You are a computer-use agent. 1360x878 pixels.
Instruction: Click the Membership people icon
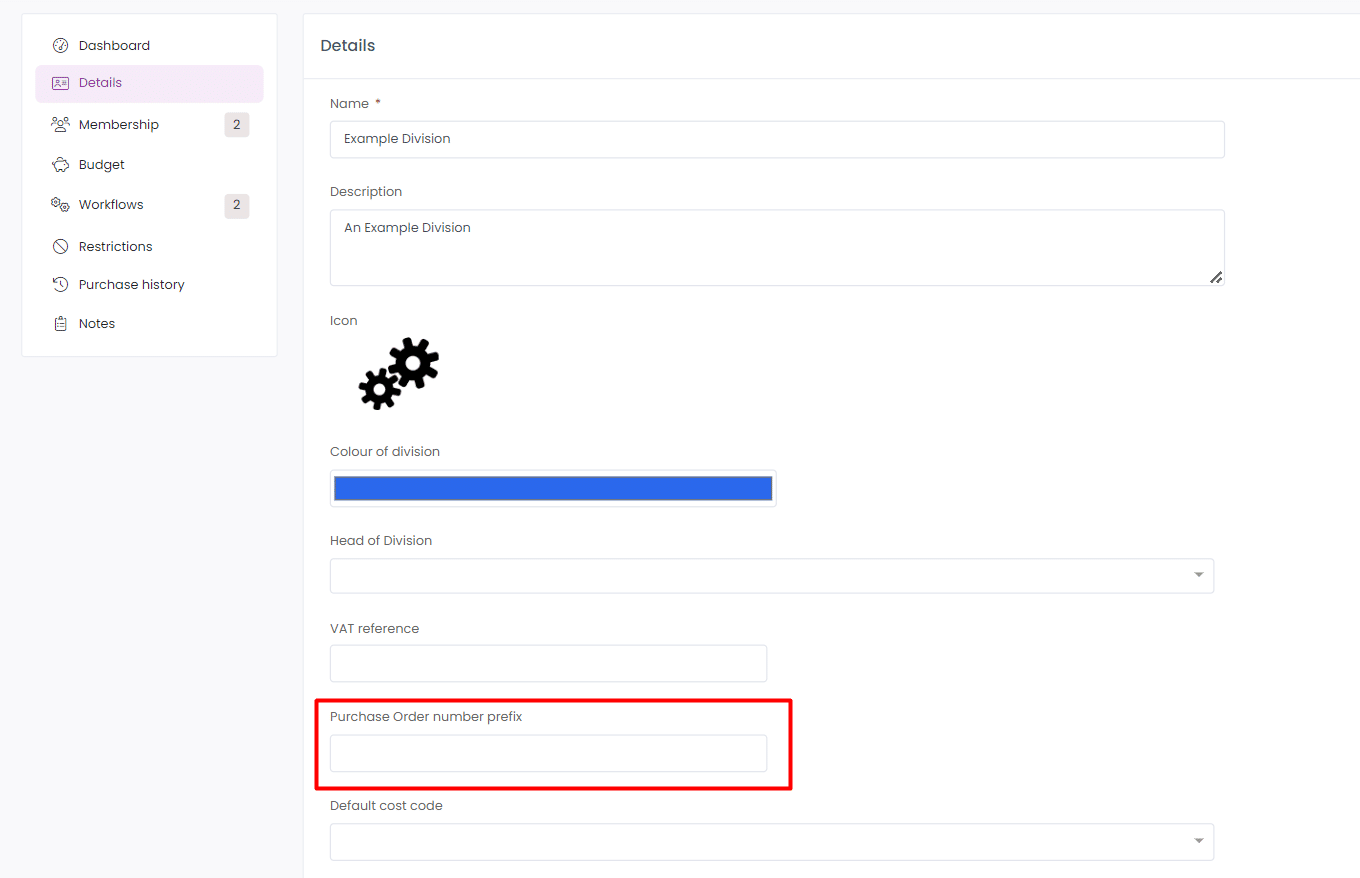[x=60, y=124]
